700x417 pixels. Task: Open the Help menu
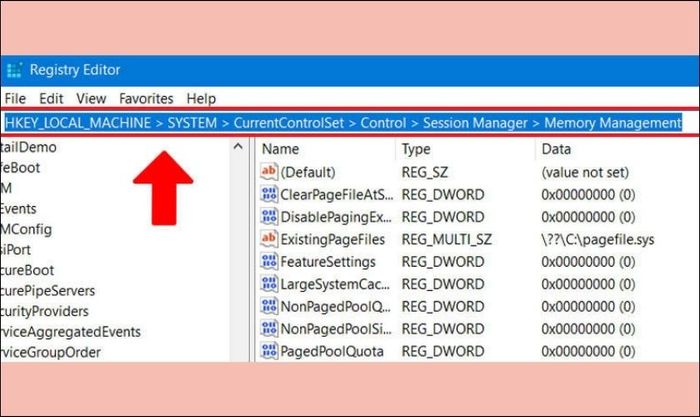(x=201, y=98)
